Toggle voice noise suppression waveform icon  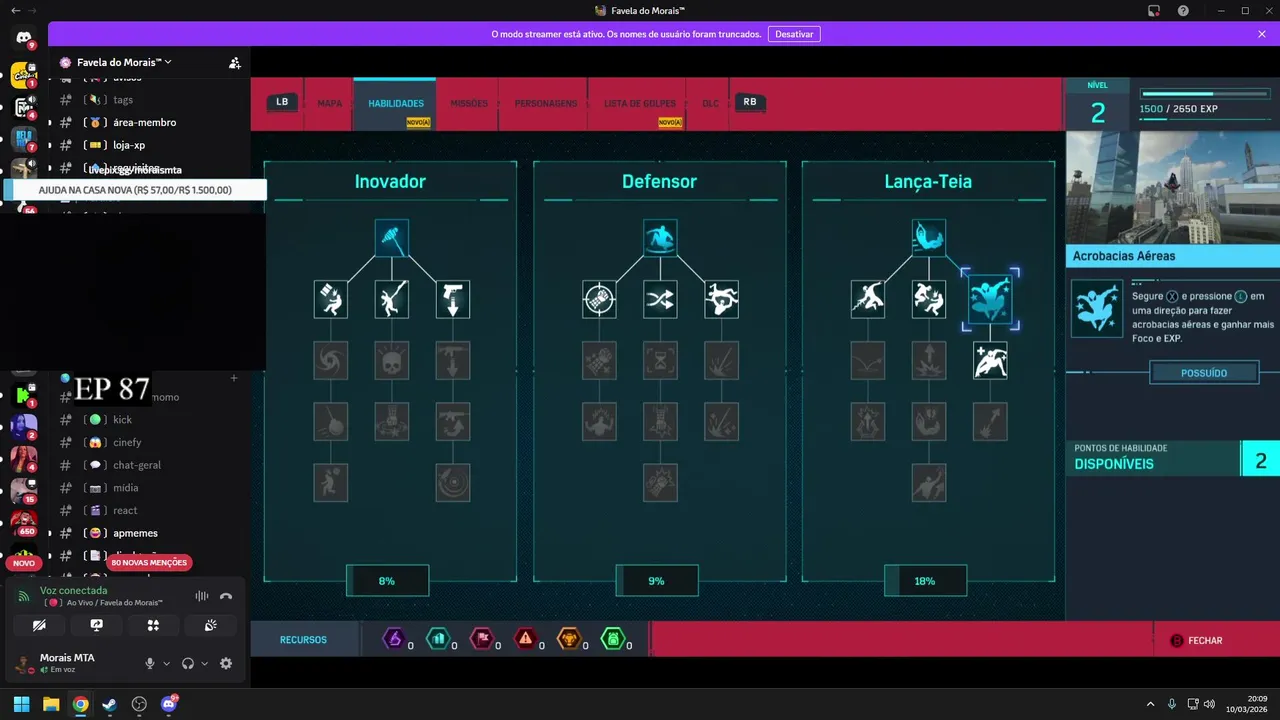tap(201, 596)
